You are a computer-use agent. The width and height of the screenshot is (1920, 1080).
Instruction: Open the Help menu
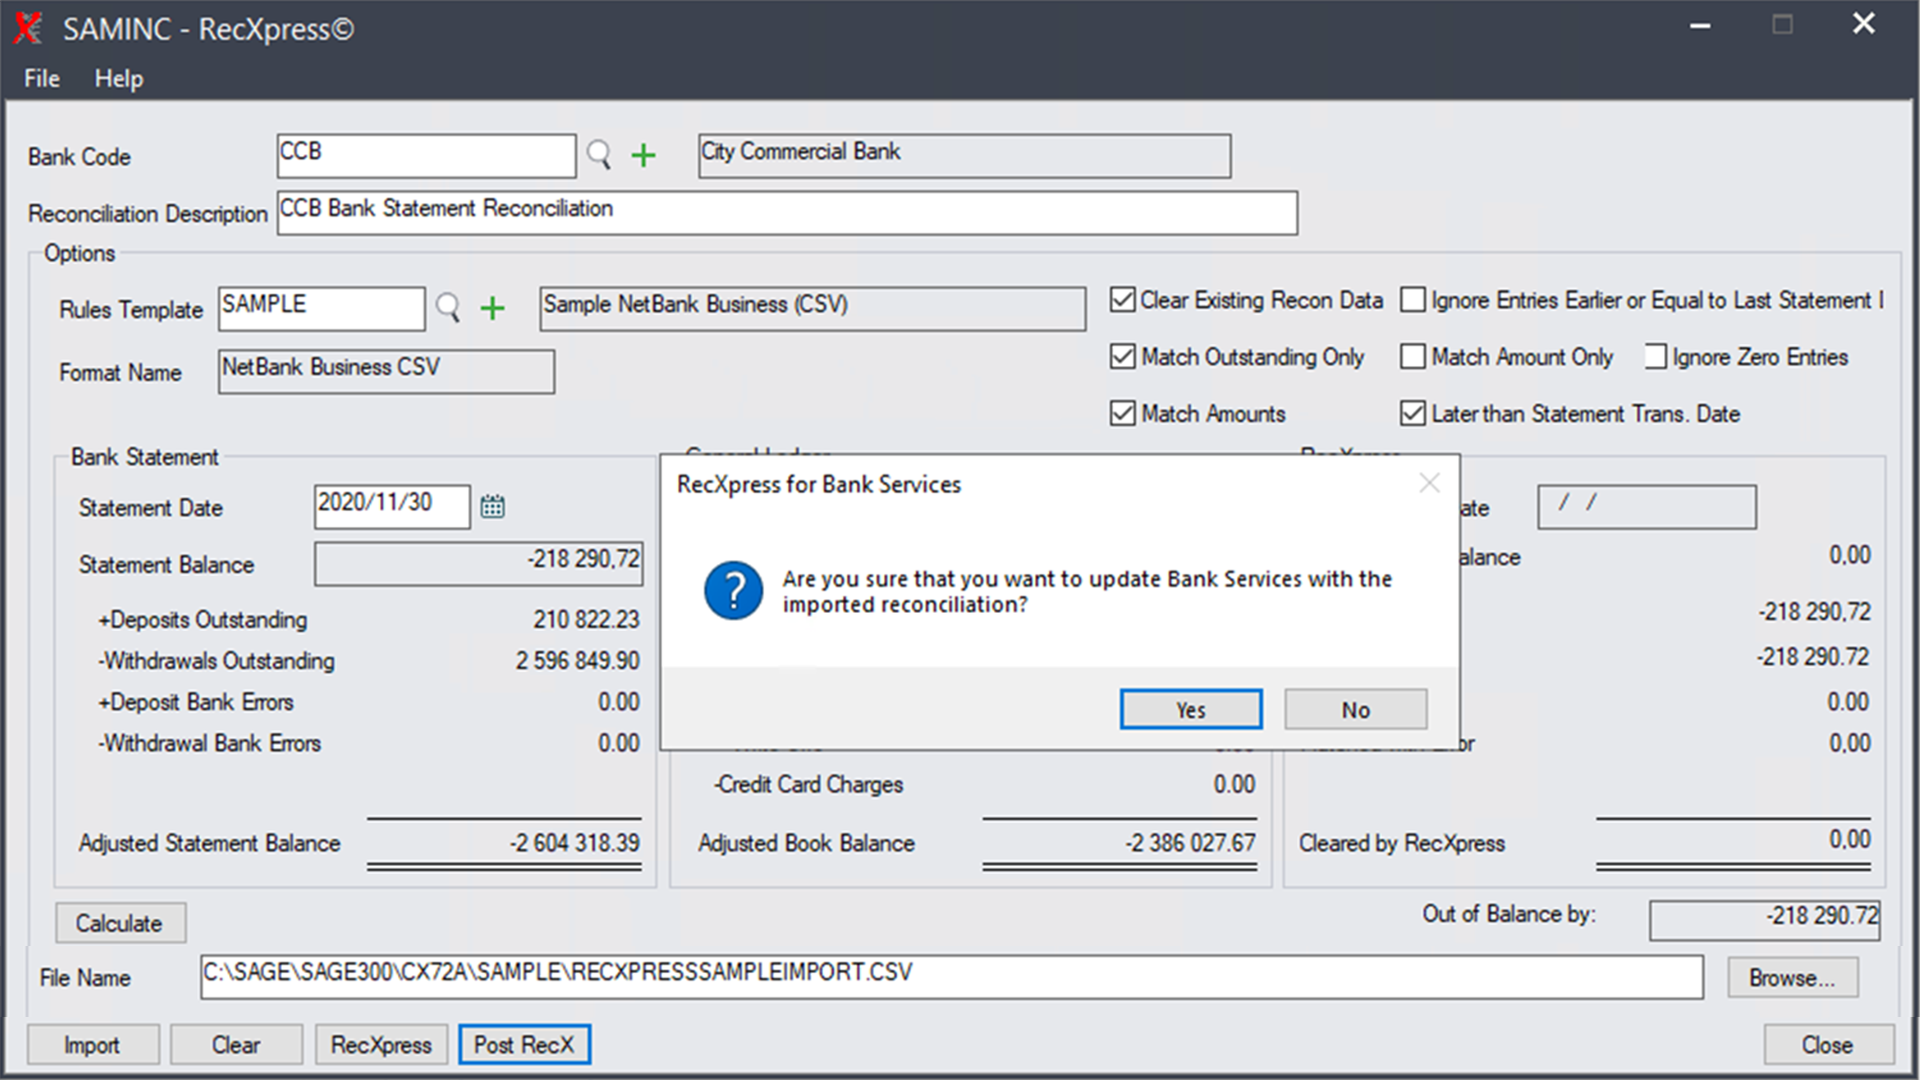pyautogui.click(x=118, y=78)
